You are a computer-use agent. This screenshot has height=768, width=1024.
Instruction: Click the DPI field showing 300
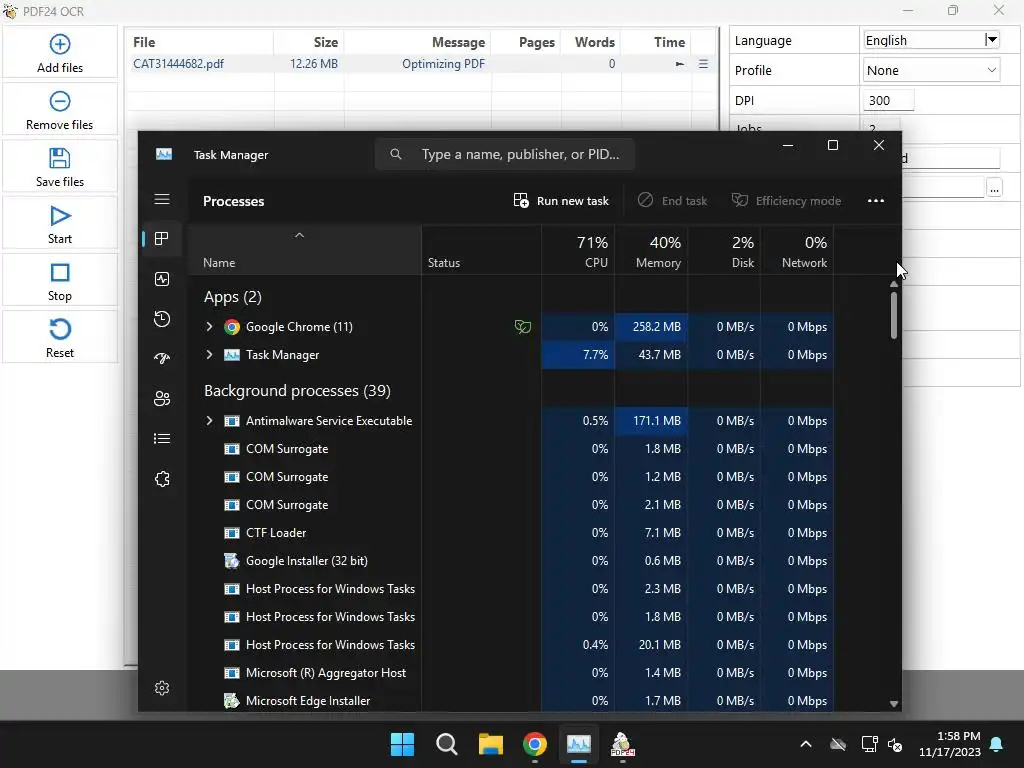pyautogui.click(x=888, y=101)
